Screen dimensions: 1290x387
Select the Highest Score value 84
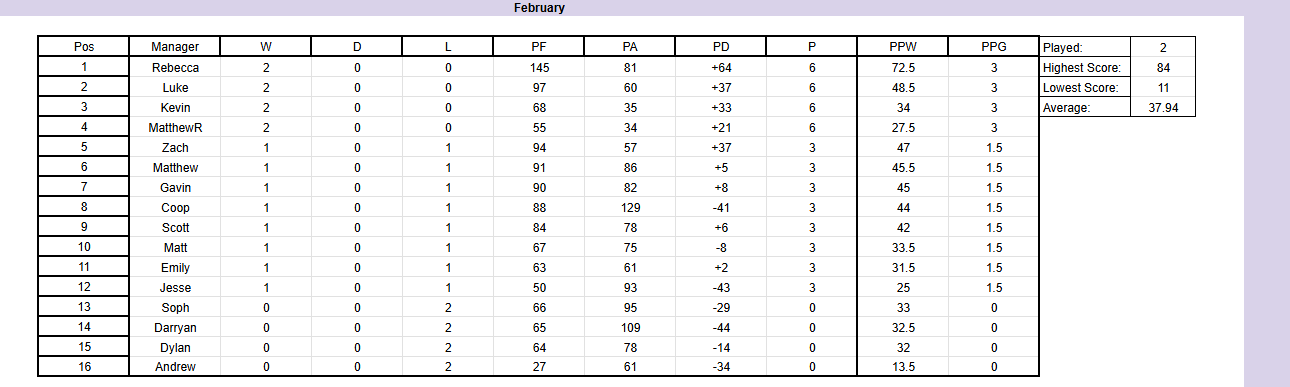tap(1163, 67)
